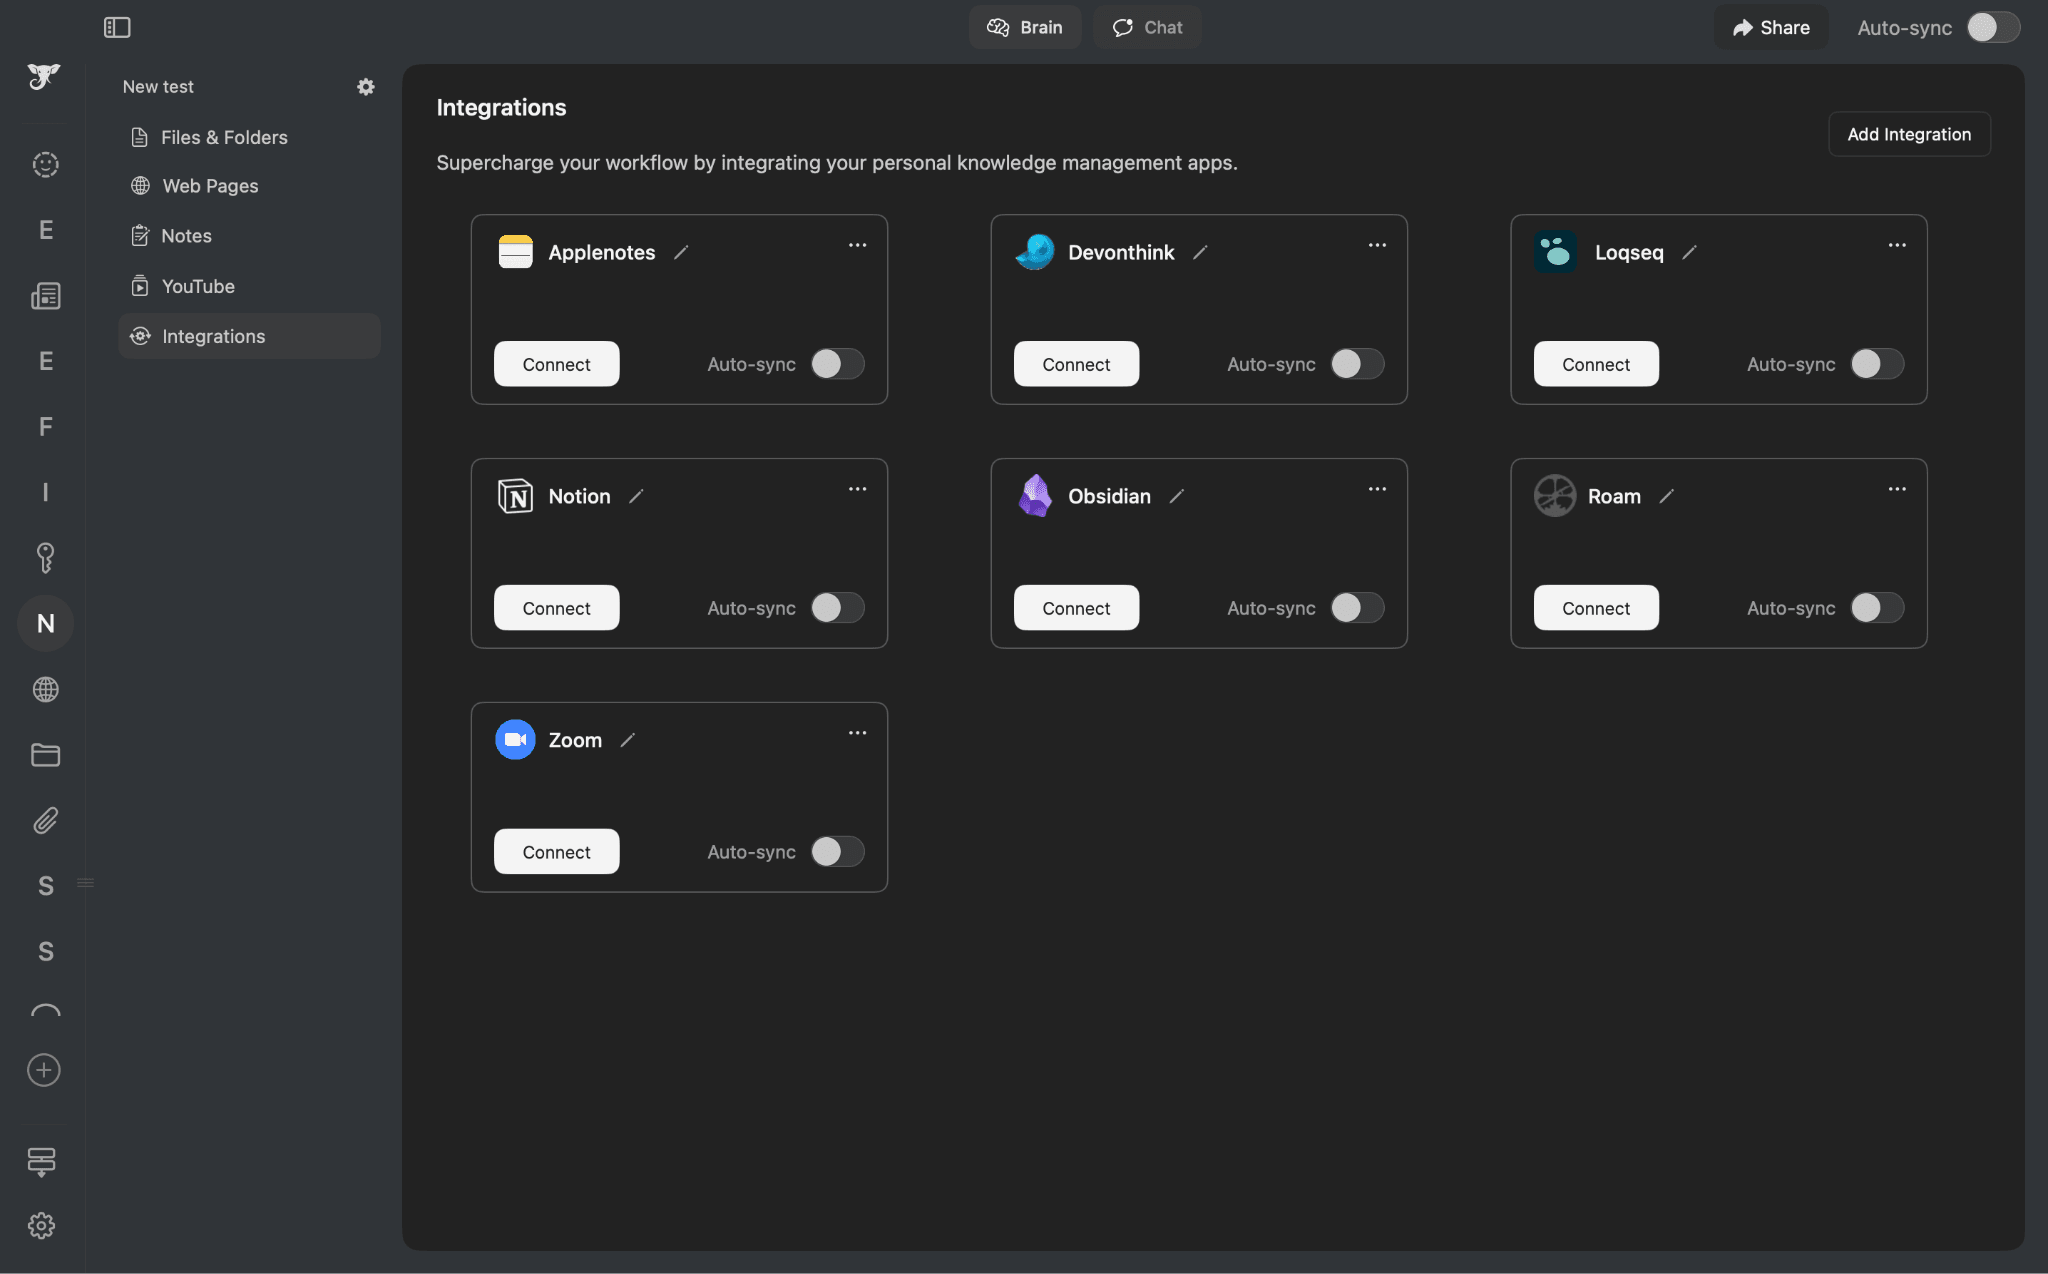2048x1274 pixels.
Task: Open settings via the gear at bottom left
Action: point(41,1225)
